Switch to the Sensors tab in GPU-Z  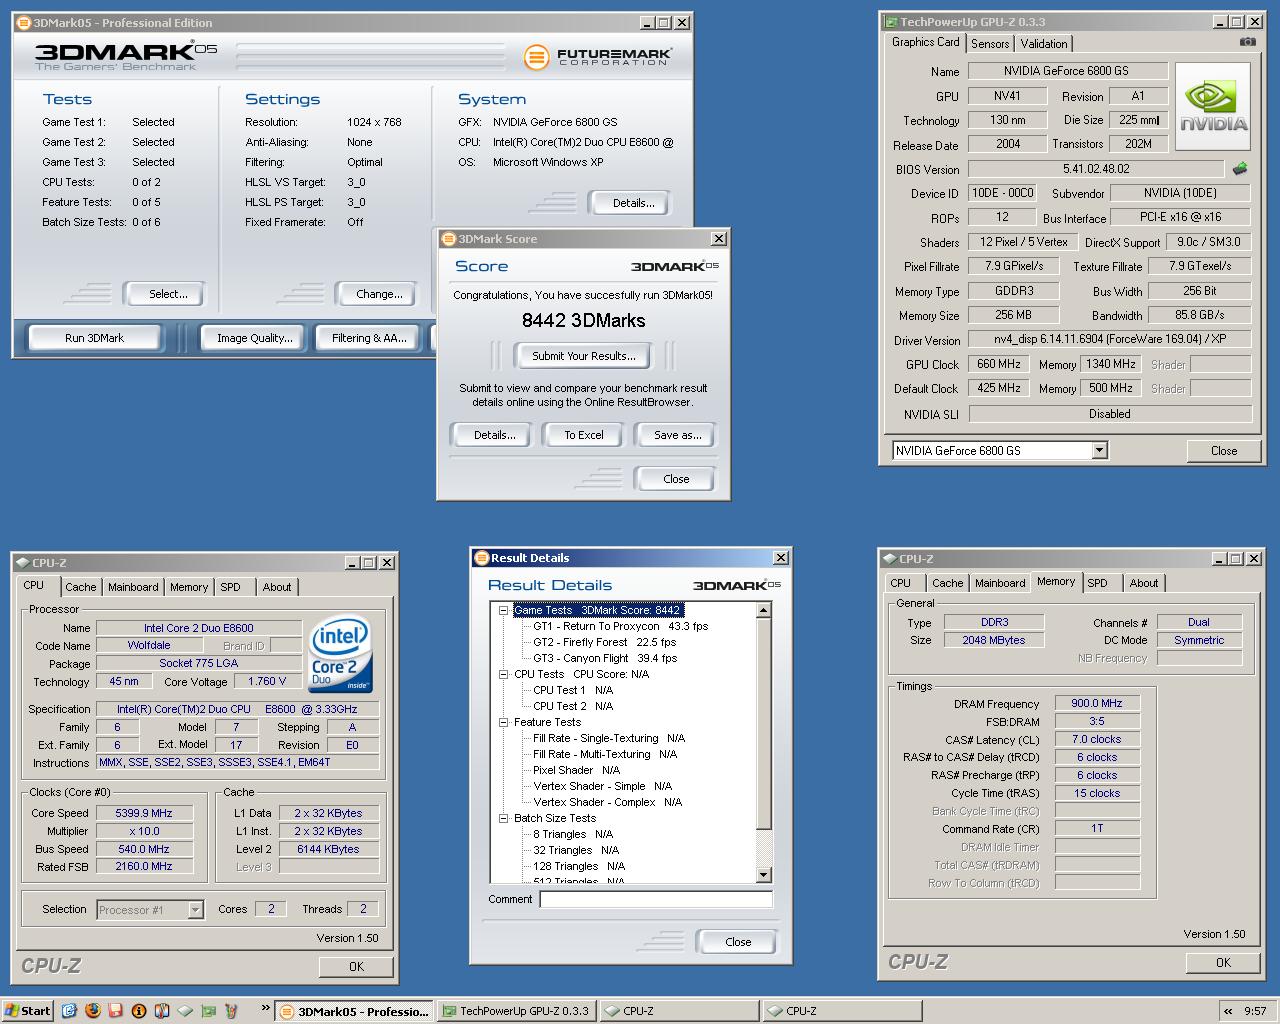(990, 43)
